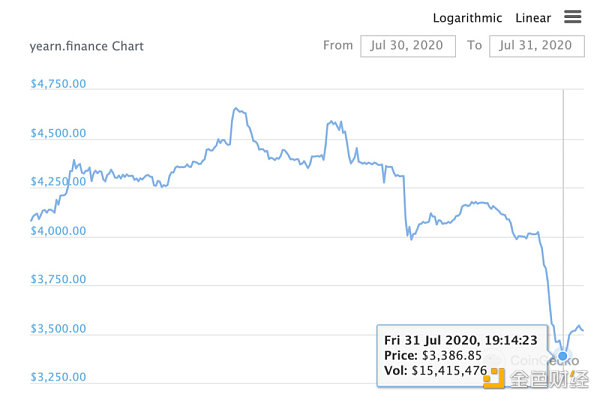Click the highlighted blue data point marker
The image size is (600, 400).
click(x=563, y=356)
